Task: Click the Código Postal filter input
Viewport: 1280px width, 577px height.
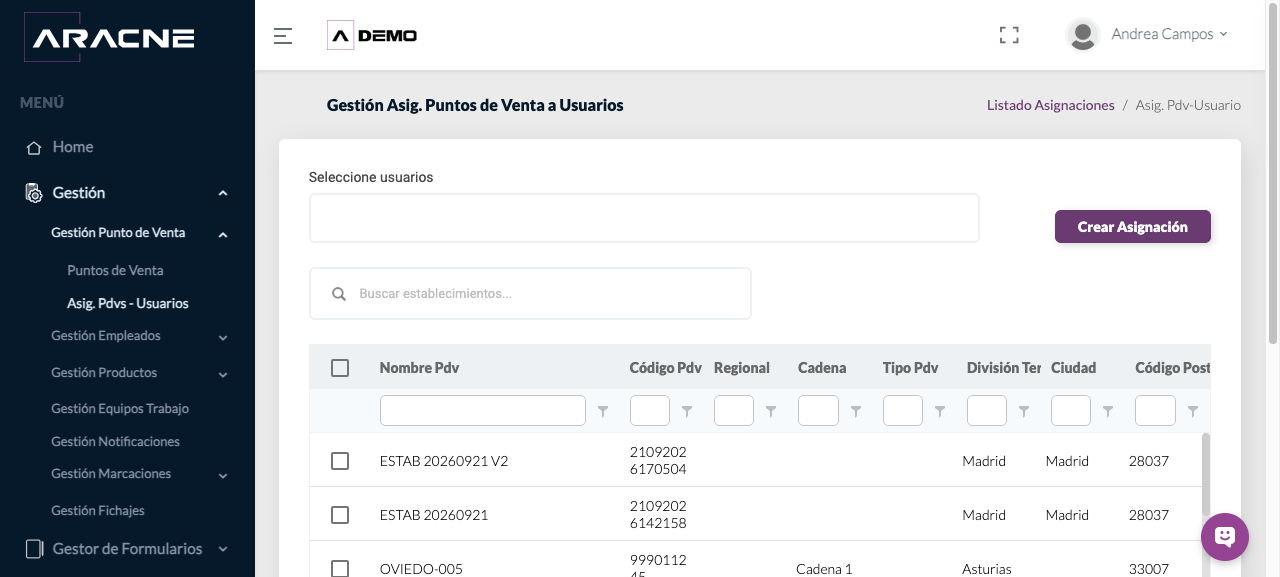Action: (1156, 411)
